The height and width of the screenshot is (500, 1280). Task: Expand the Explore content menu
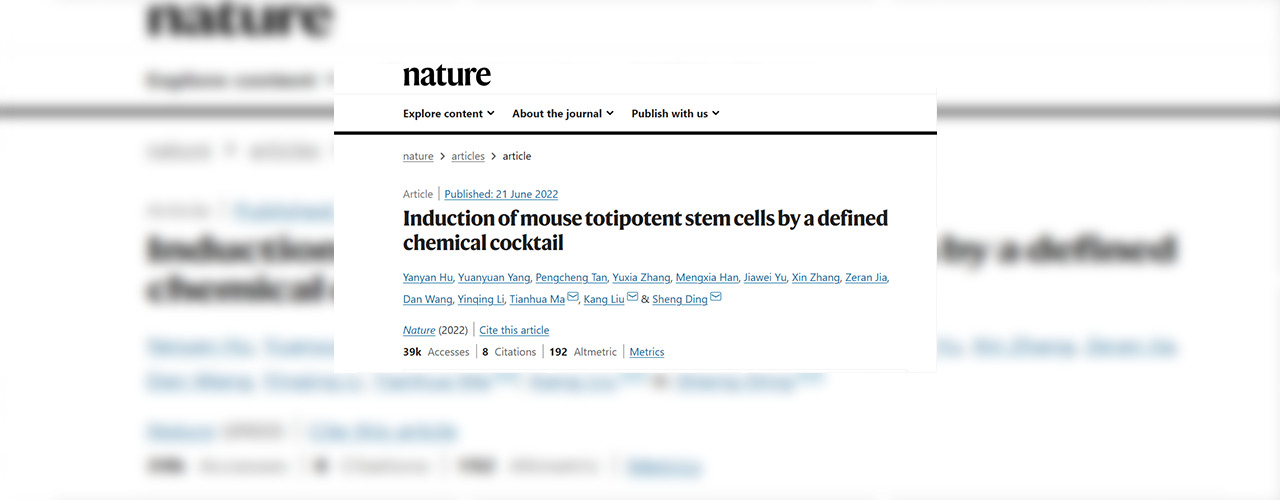pos(448,114)
